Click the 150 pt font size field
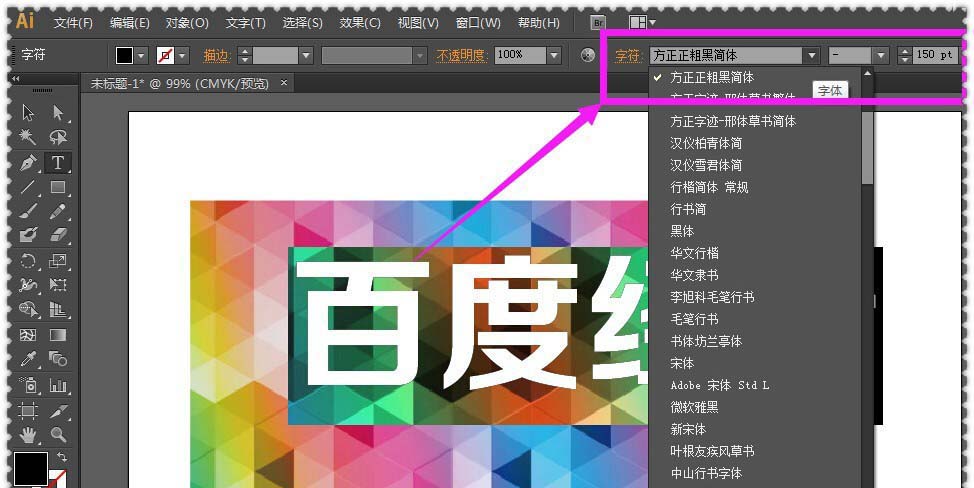 pos(935,55)
